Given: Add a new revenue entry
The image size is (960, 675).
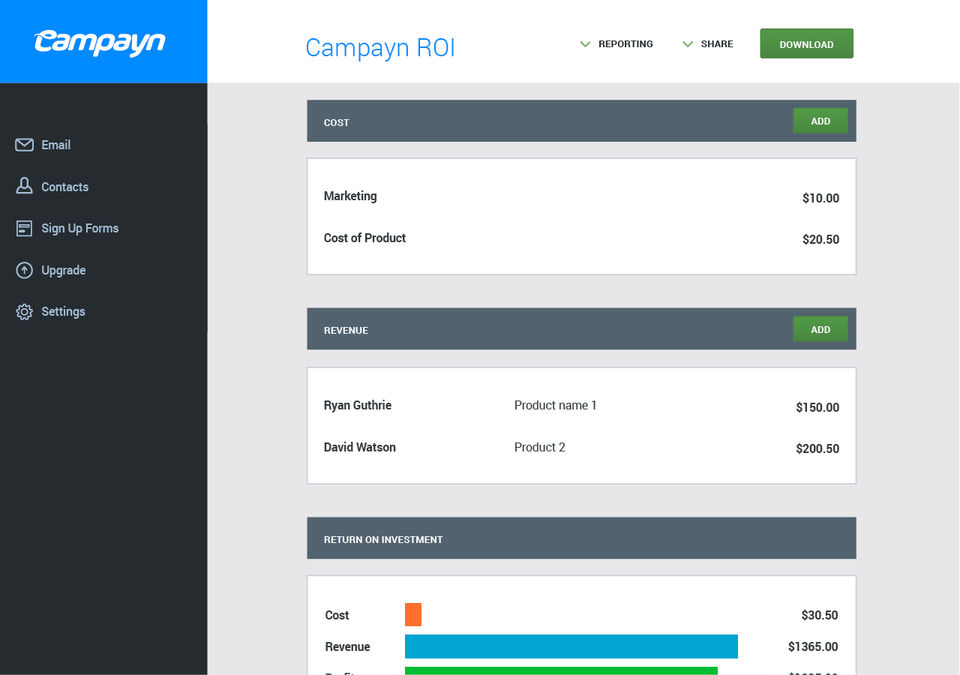Looking at the screenshot, I should coord(820,329).
